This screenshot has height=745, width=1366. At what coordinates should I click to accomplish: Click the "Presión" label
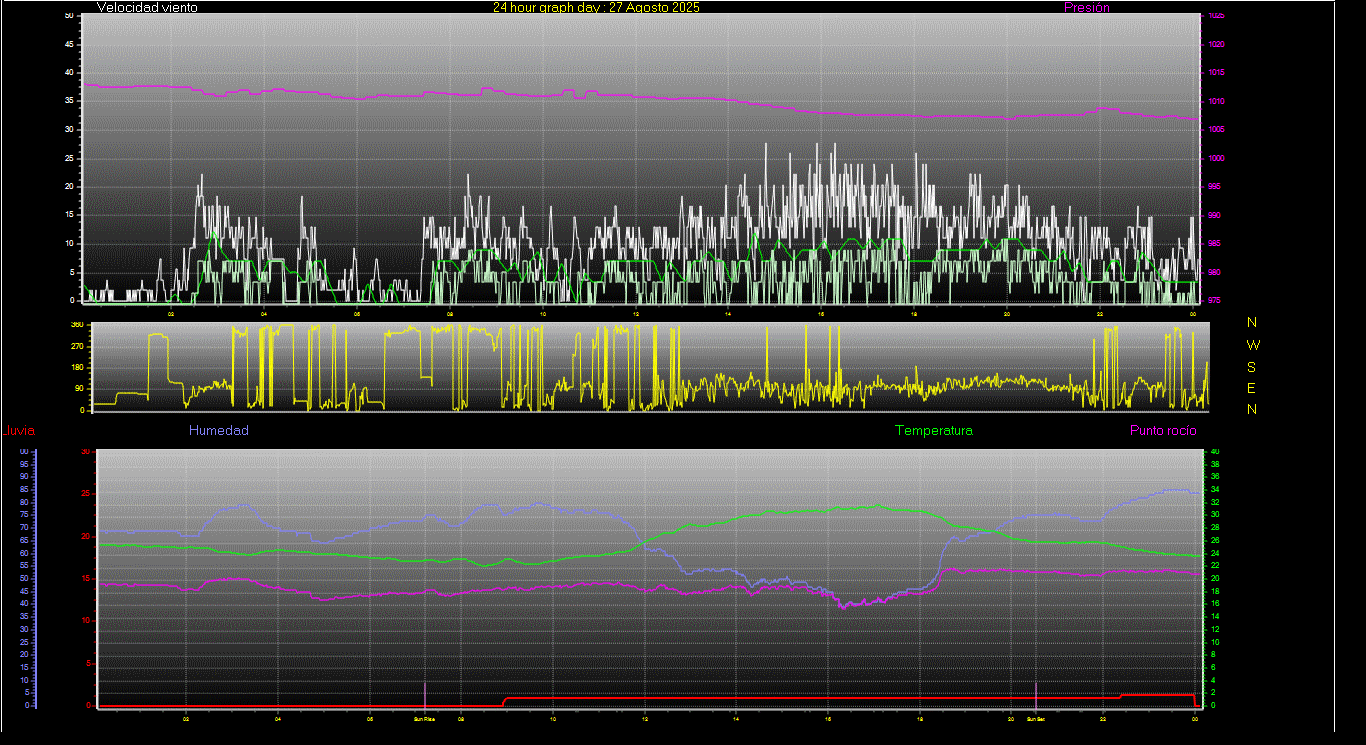1086,8
